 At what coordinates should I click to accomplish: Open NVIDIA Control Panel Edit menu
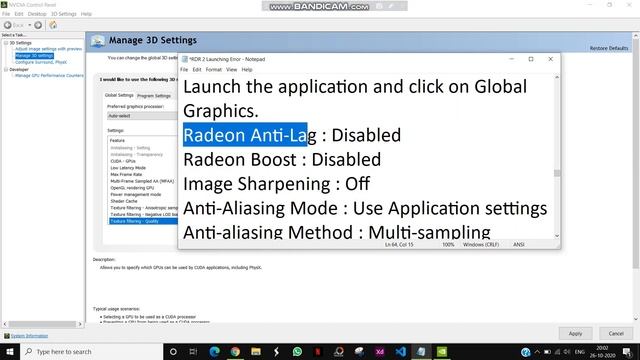[x=19, y=14]
